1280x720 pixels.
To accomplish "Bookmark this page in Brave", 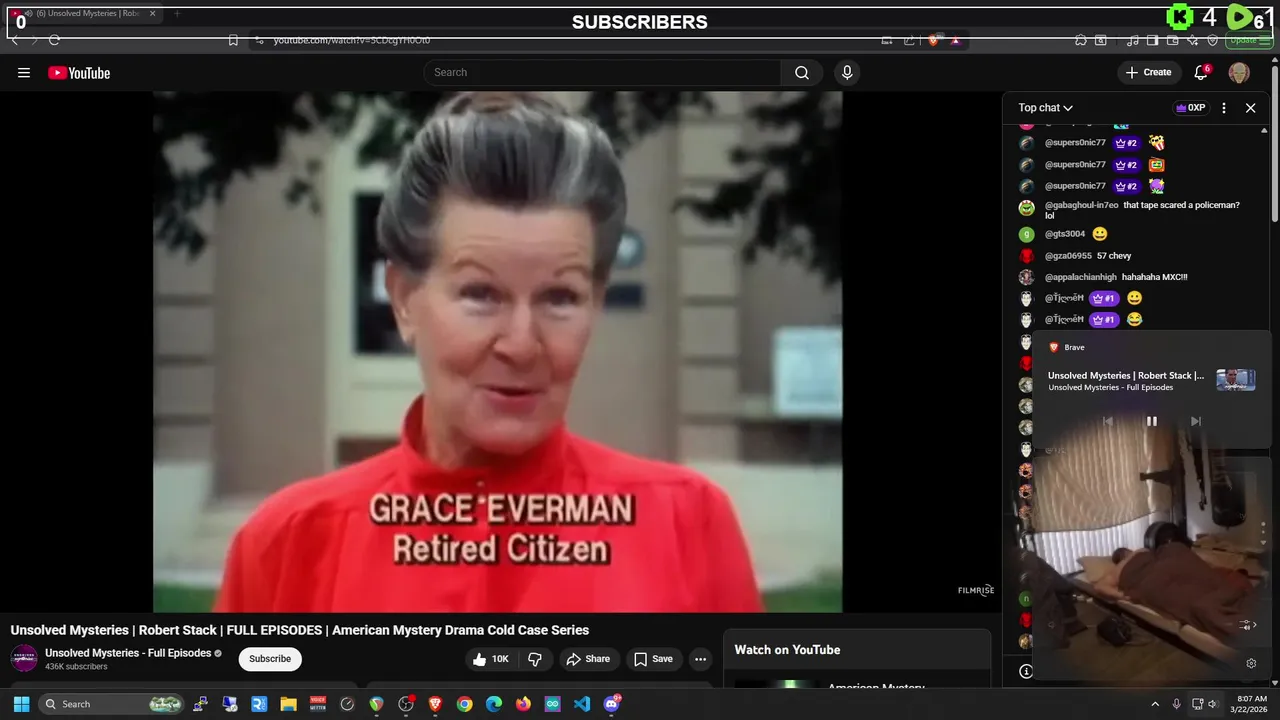I will tap(233, 40).
